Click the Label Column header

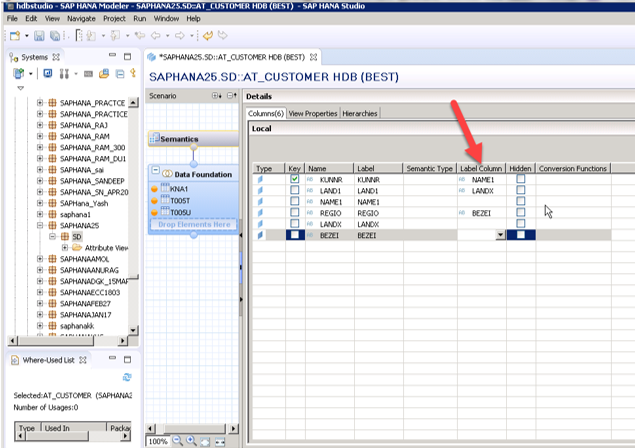click(x=481, y=169)
